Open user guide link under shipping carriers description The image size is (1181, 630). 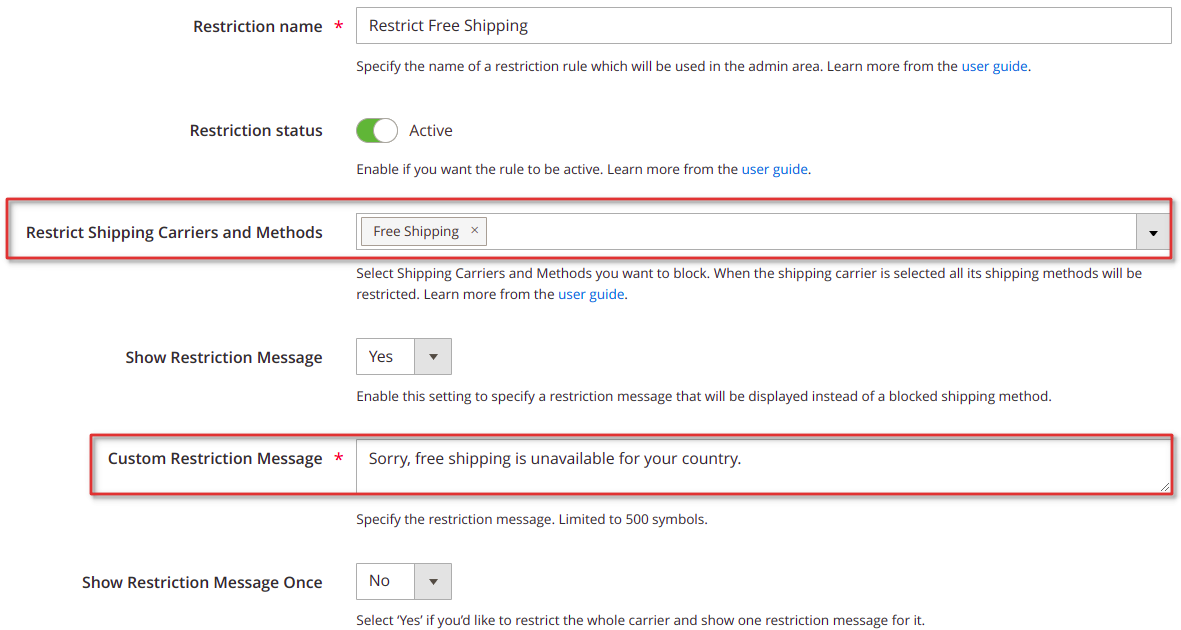click(x=591, y=295)
